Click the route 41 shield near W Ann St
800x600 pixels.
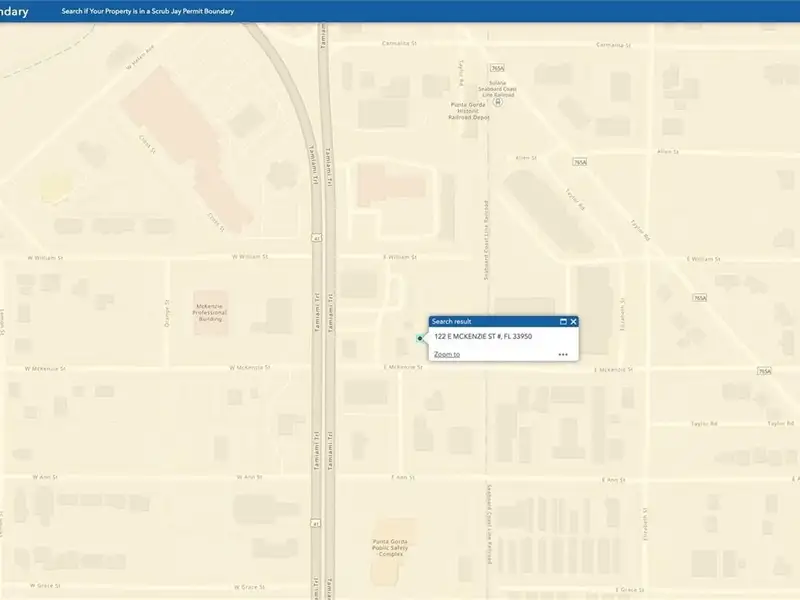(316, 522)
